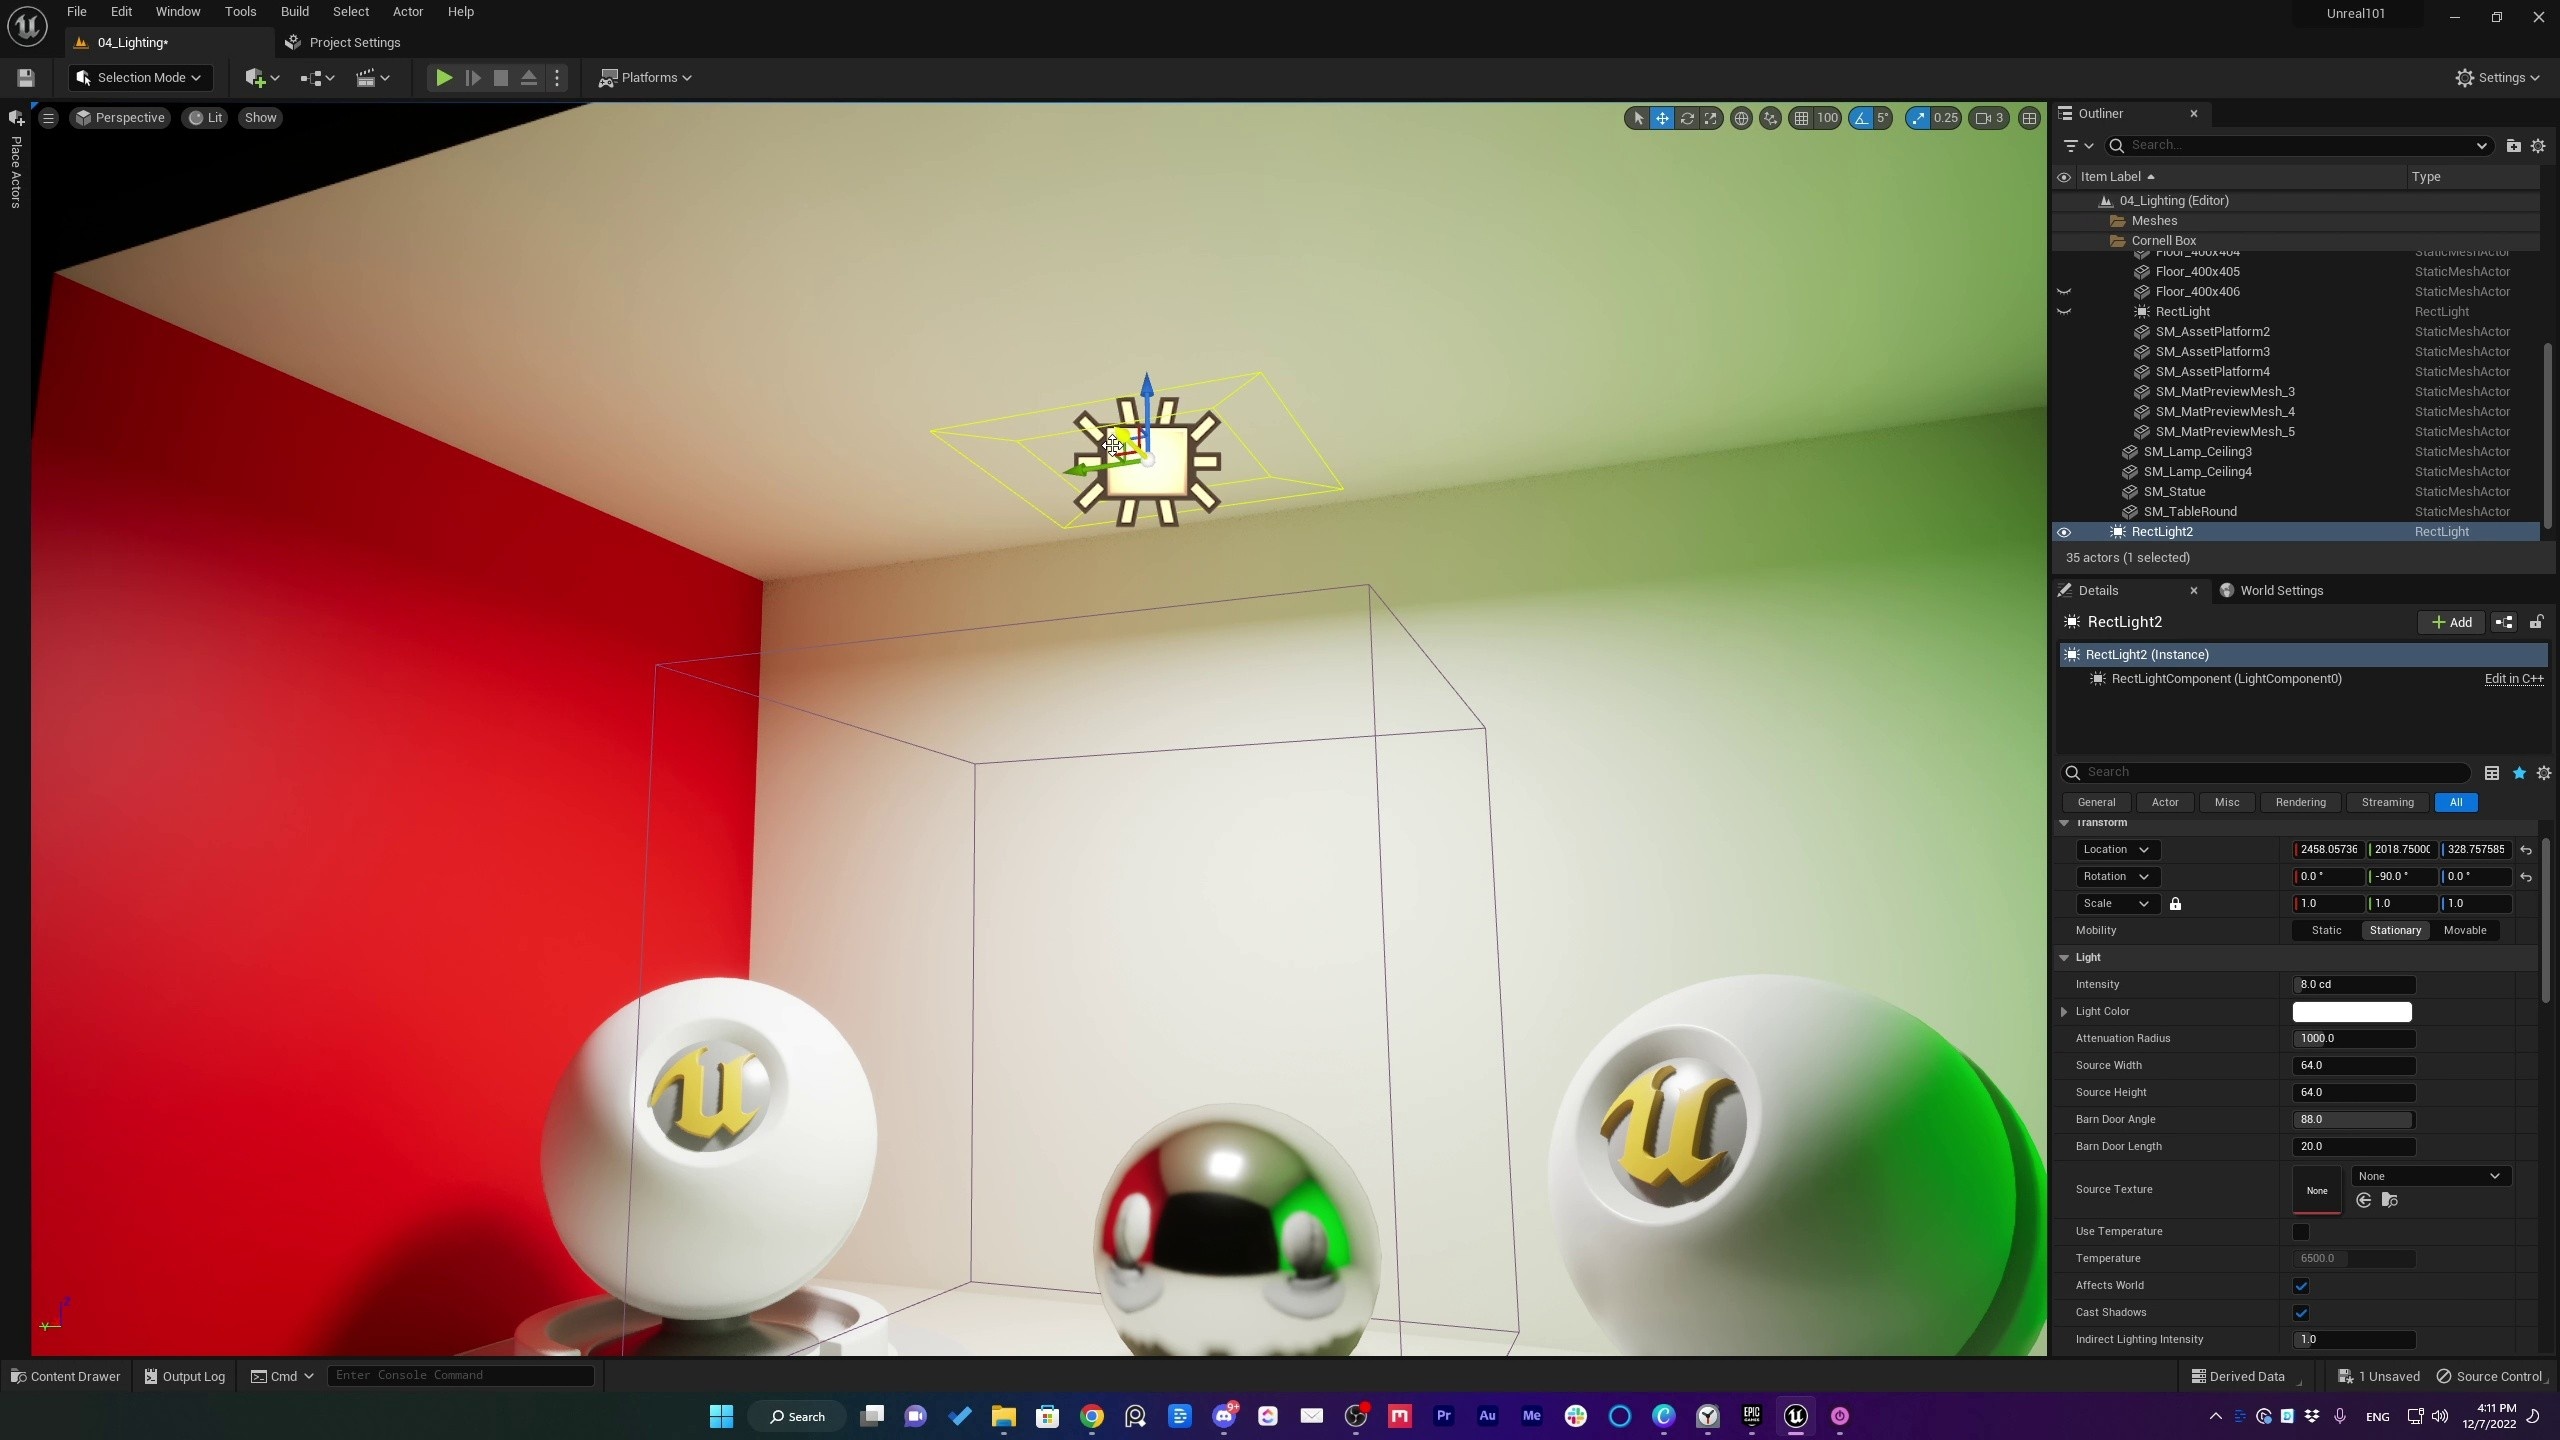Toggle favorites star filter in Details
This screenshot has height=1440, width=2560.
coord(2519,772)
